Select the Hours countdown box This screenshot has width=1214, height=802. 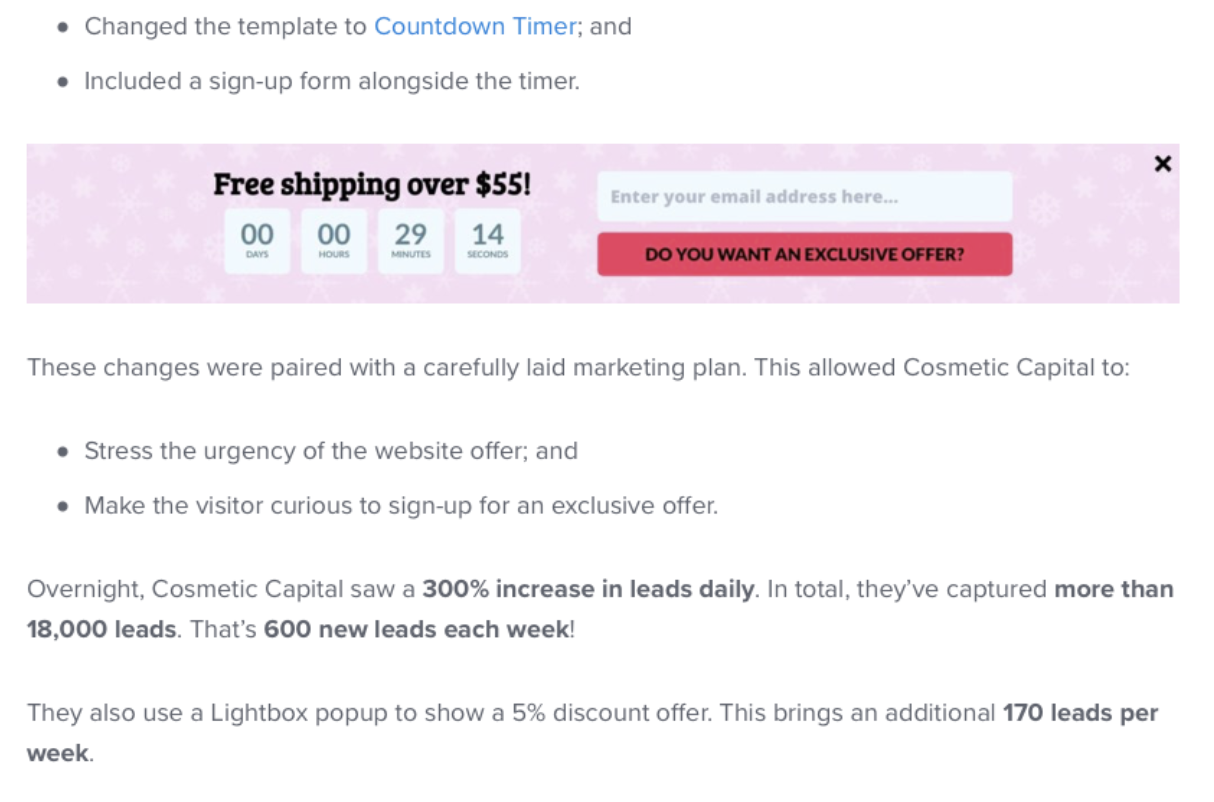(x=334, y=241)
